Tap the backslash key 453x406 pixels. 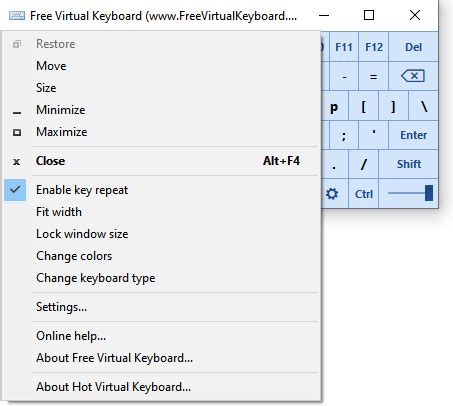pos(423,106)
